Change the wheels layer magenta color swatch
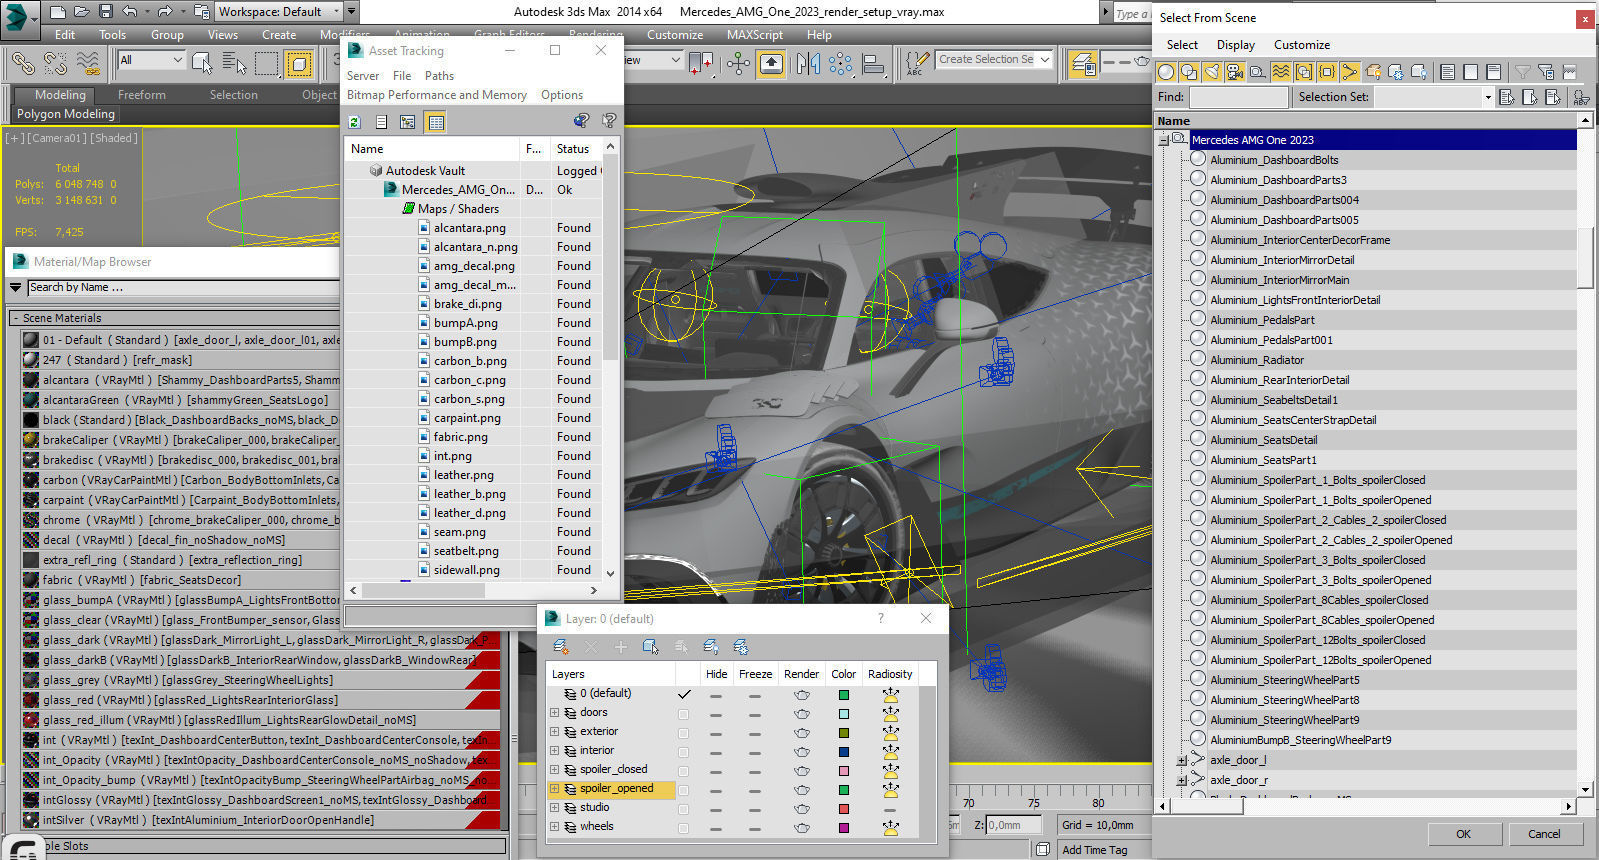Image resolution: width=1599 pixels, height=860 pixels. click(x=844, y=828)
